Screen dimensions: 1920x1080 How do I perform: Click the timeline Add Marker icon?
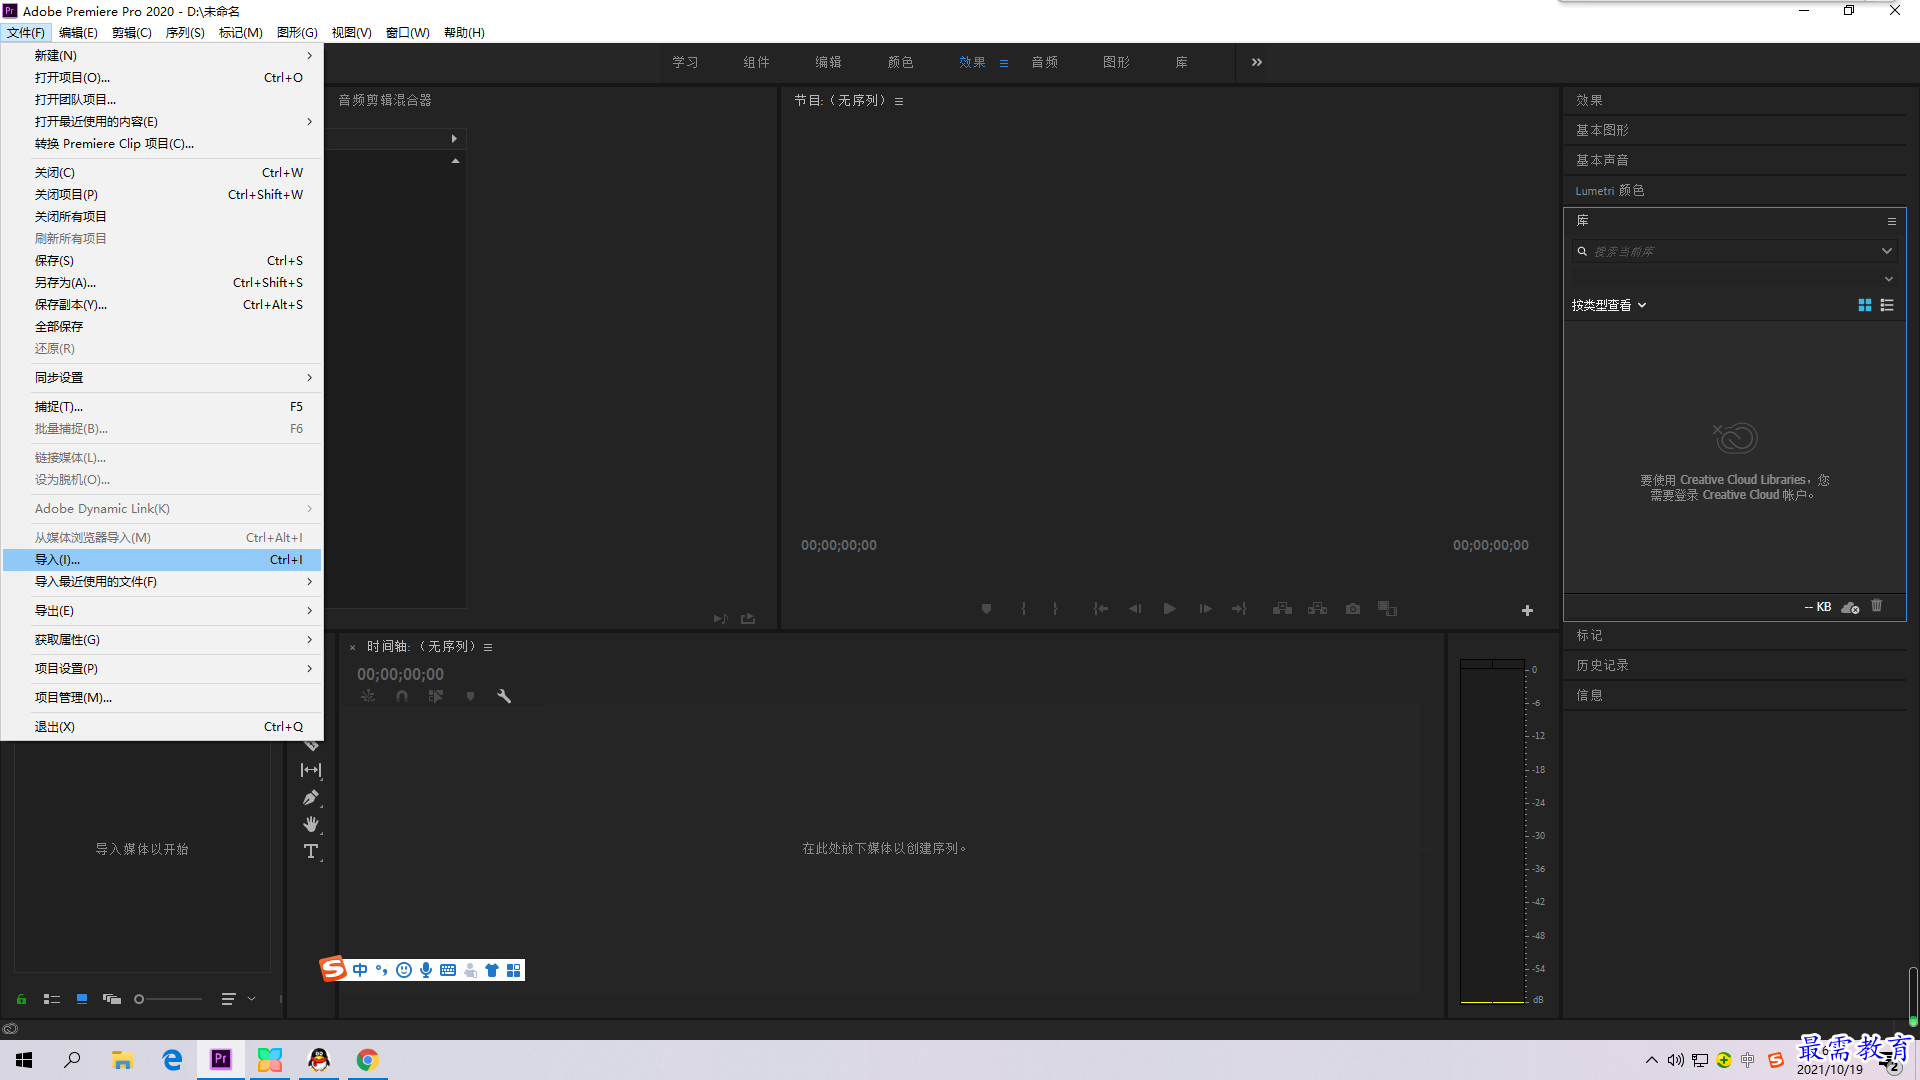[x=470, y=696]
